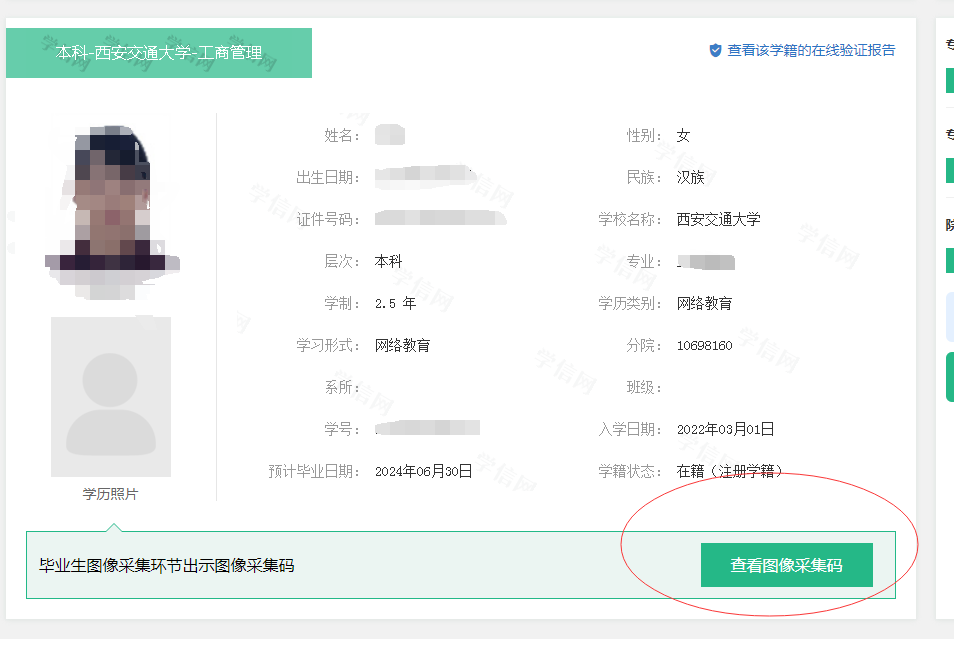The width and height of the screenshot is (954, 650).
Task: Select the 本科-西安交通大学-工商管理 tab
Action: (159, 52)
